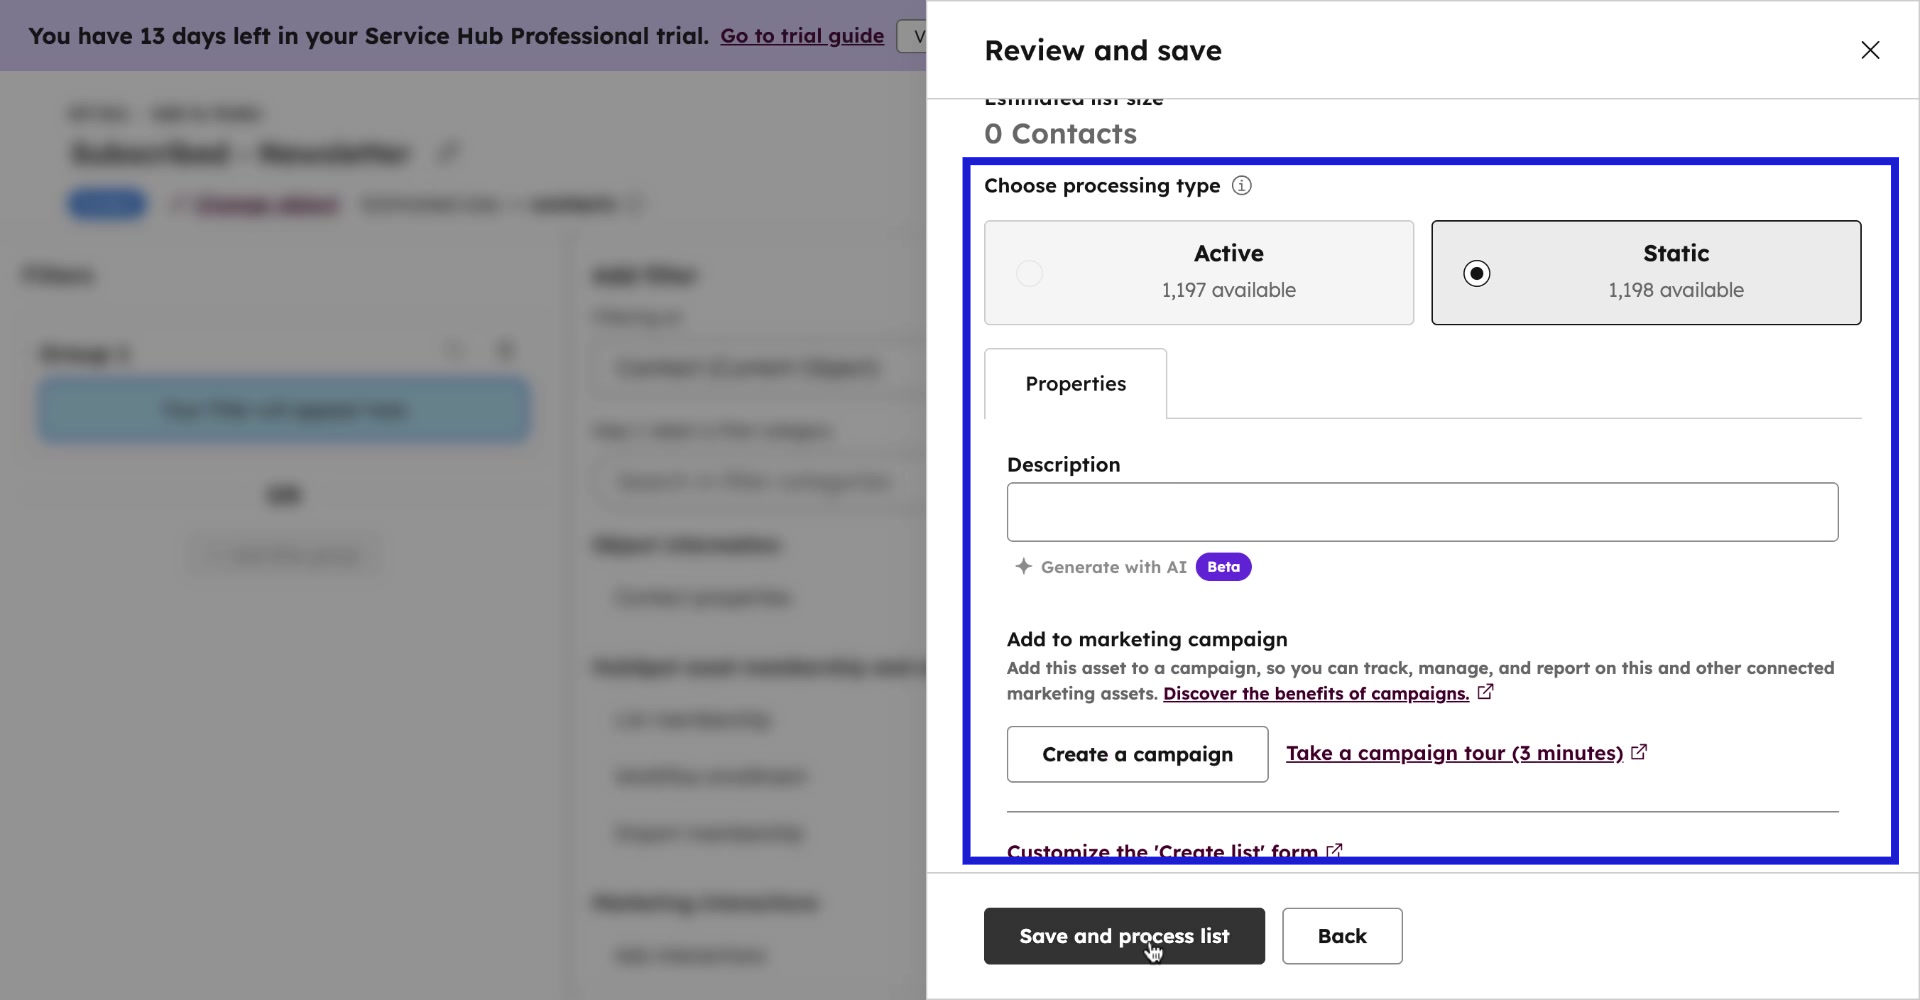
Task: Click the Generate with AI sparkle icon
Action: pyautogui.click(x=1023, y=567)
